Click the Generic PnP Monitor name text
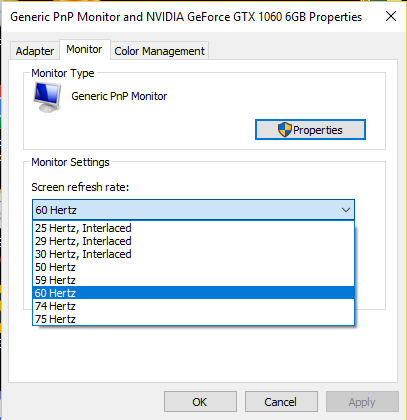Viewport: 407px width, 420px height. (119, 96)
